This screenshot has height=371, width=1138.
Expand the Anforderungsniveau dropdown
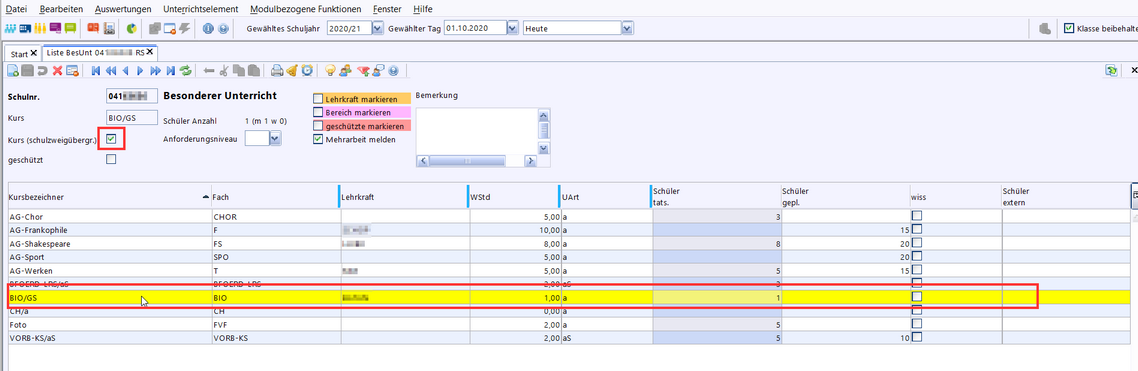[x=275, y=138]
